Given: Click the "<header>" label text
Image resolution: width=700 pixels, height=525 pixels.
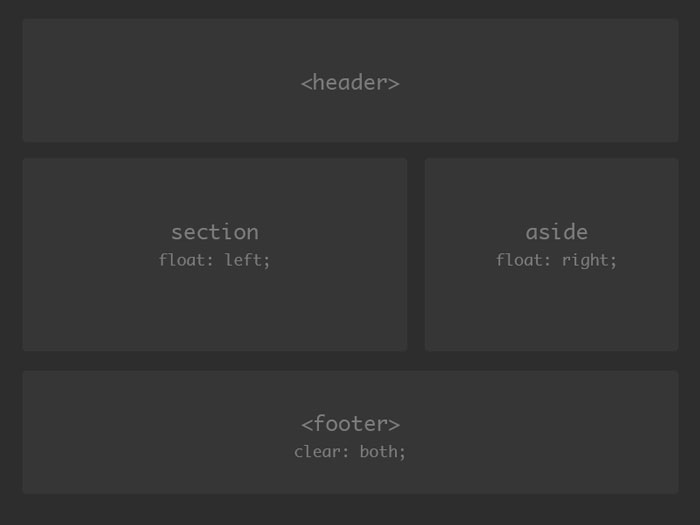Looking at the screenshot, I should 350,83.
